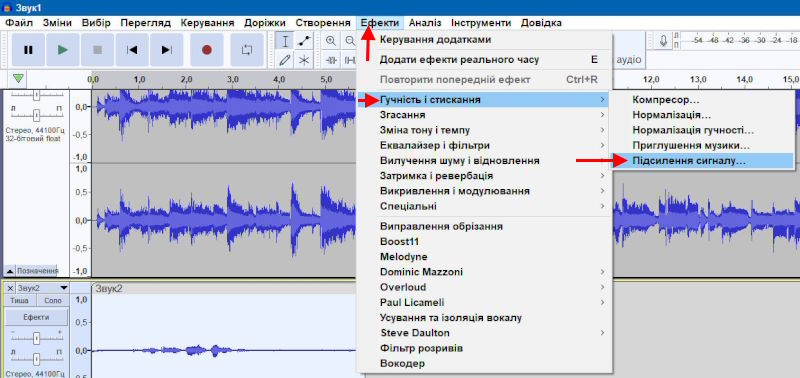Expand the Зміна тону і темпу submenu
Viewport: 800px width, 378px height.
point(484,130)
